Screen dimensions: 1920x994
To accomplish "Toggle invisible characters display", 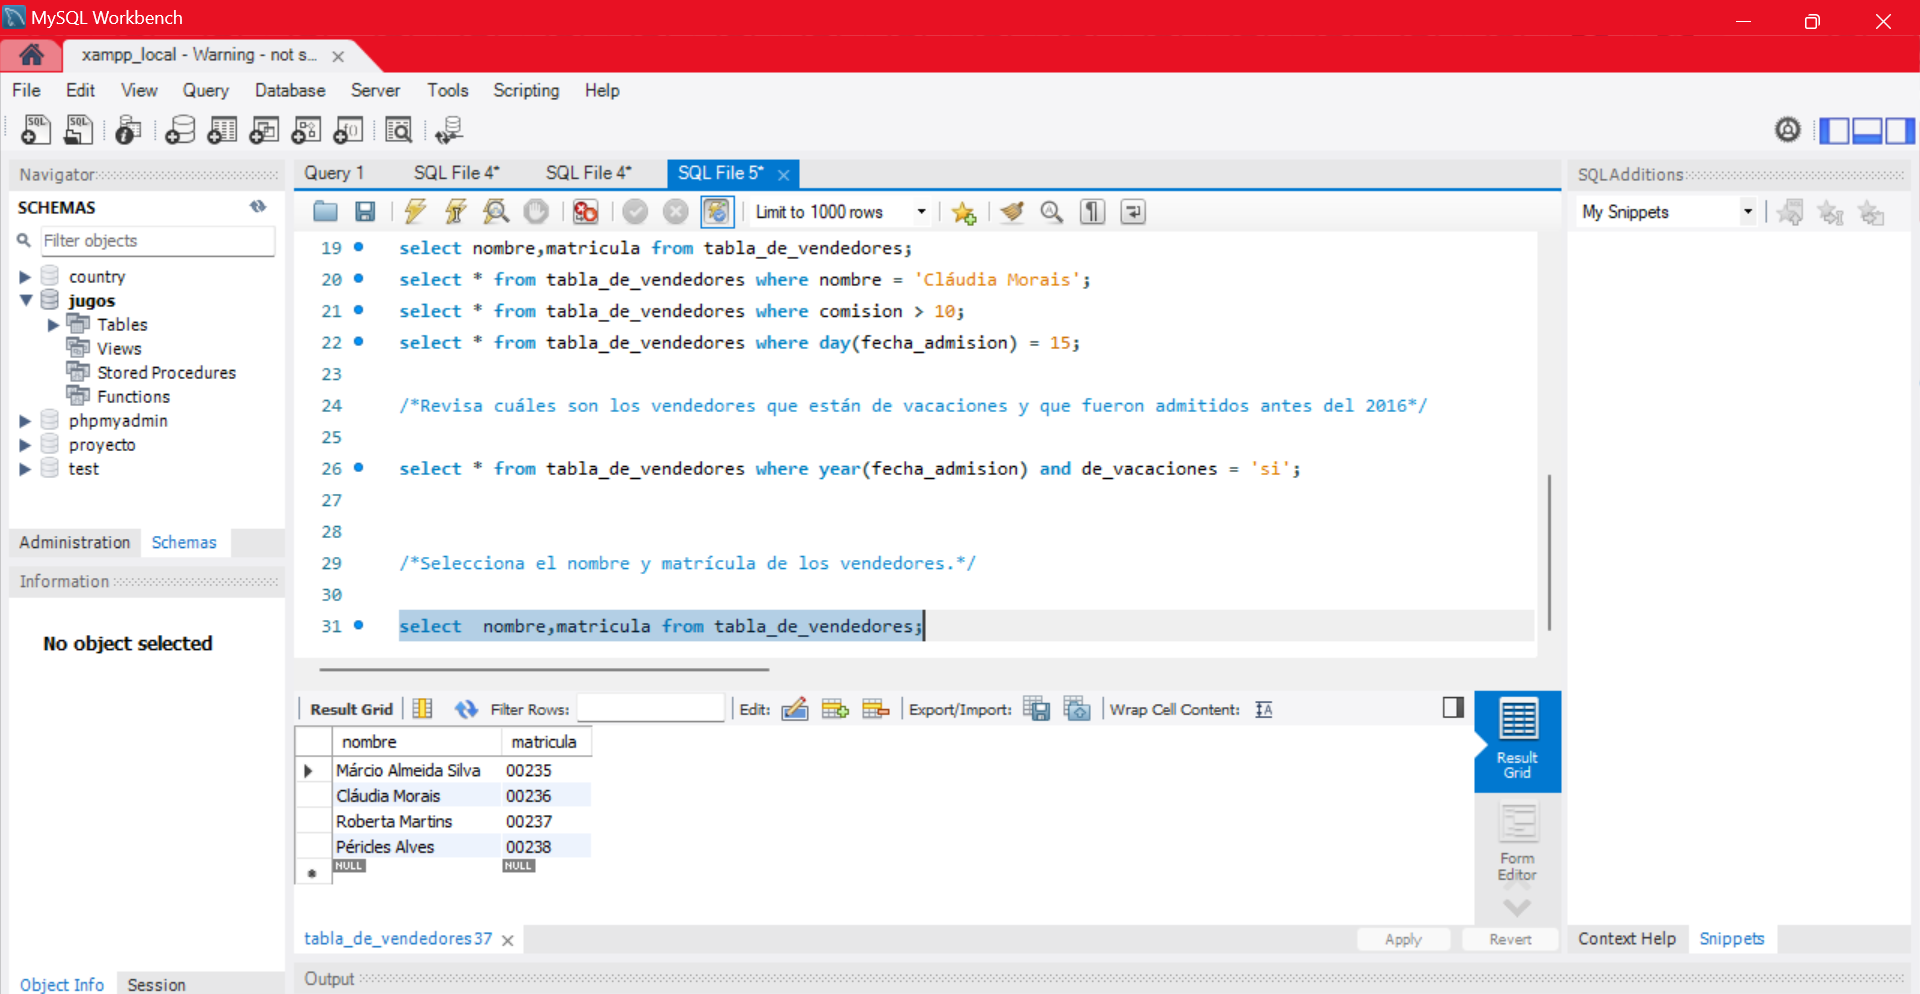I will click(x=1093, y=212).
